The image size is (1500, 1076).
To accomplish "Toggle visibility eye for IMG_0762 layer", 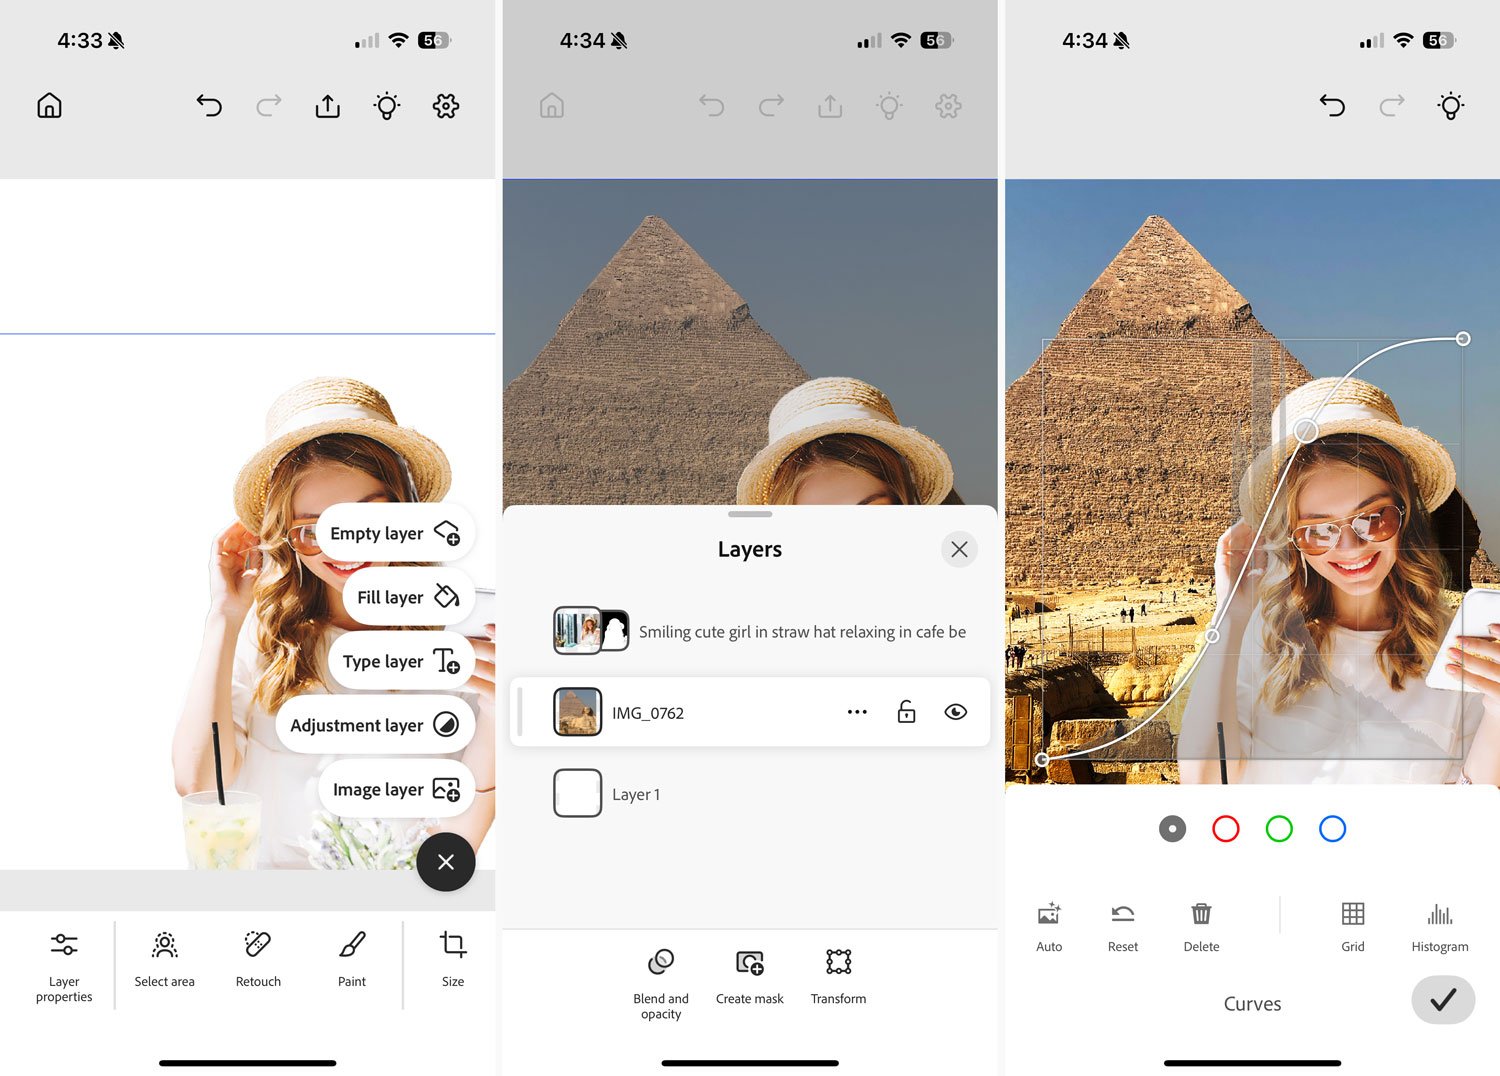I will click(x=955, y=712).
